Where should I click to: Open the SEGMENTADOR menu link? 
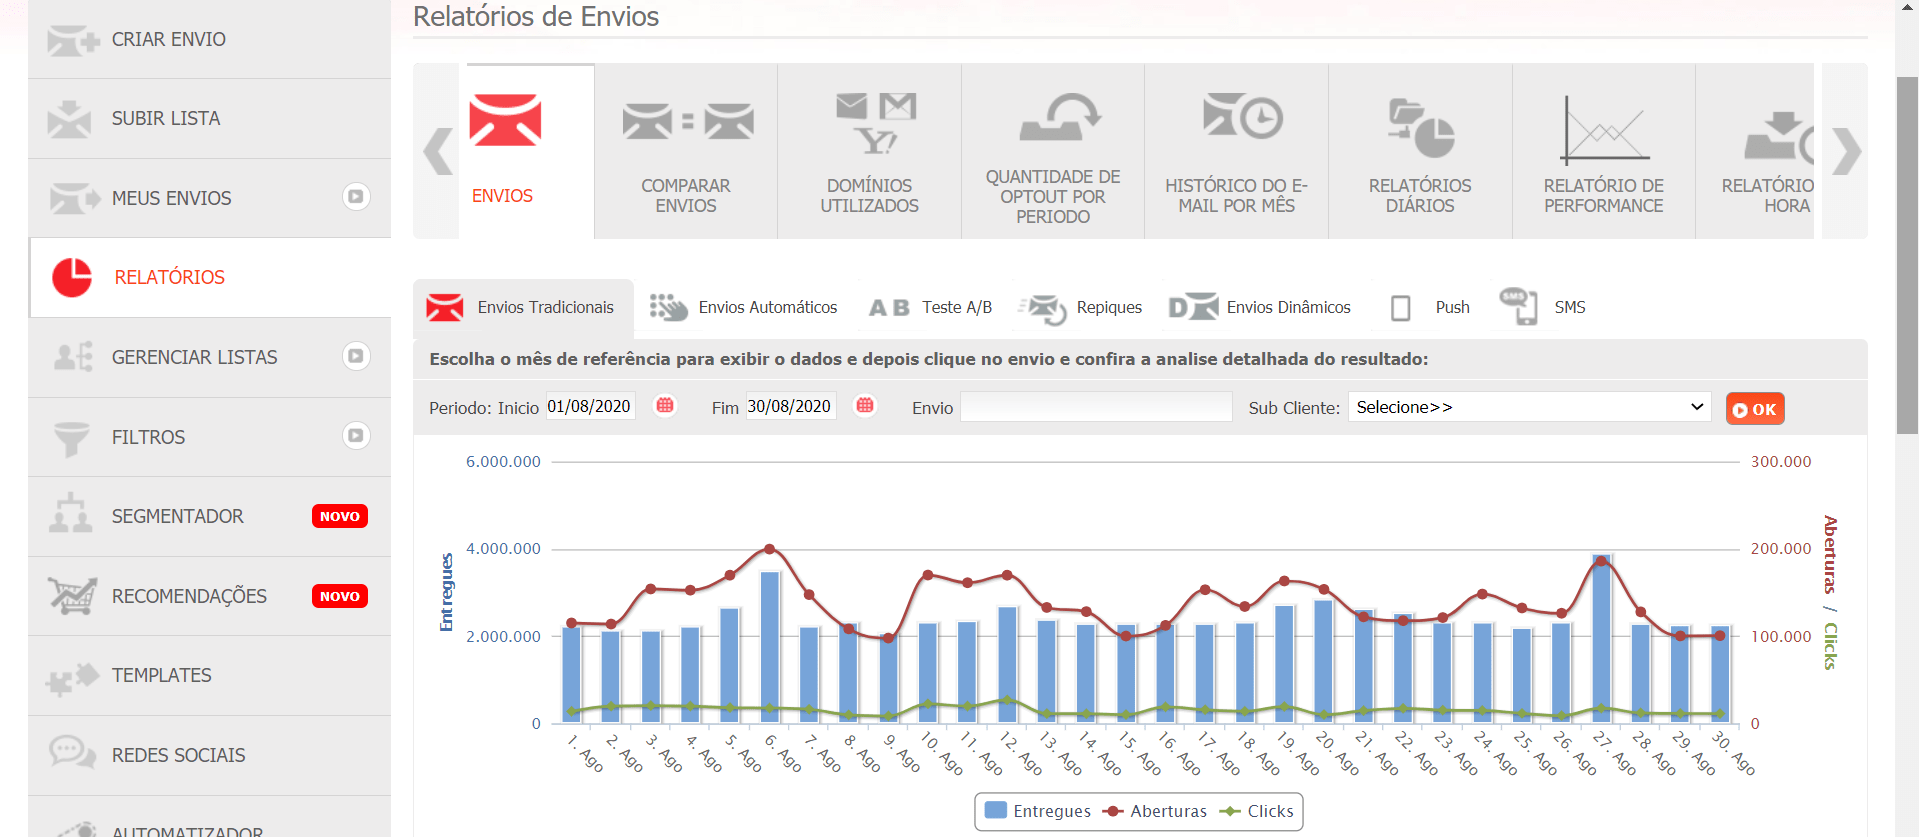tap(177, 517)
